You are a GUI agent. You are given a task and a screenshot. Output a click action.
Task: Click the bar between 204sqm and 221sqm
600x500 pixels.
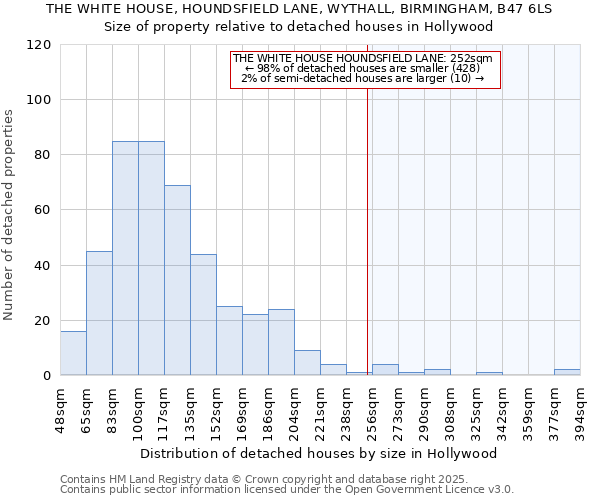(307, 363)
